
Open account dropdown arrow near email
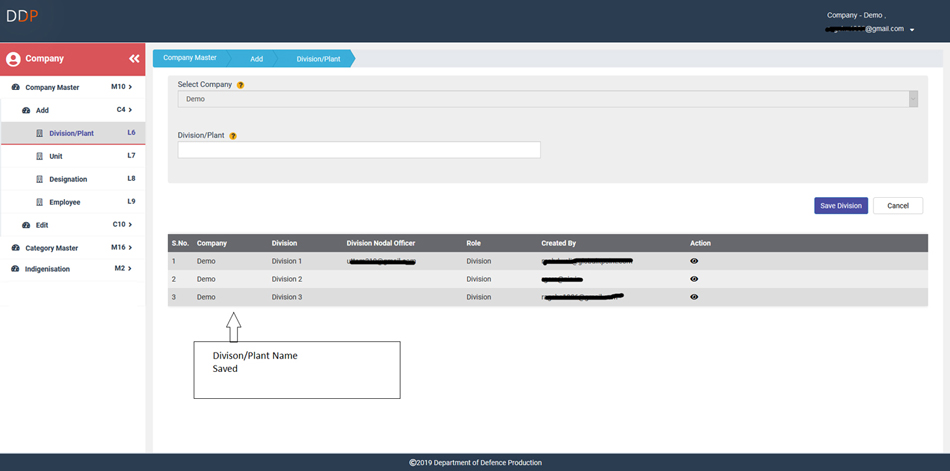coord(912,30)
